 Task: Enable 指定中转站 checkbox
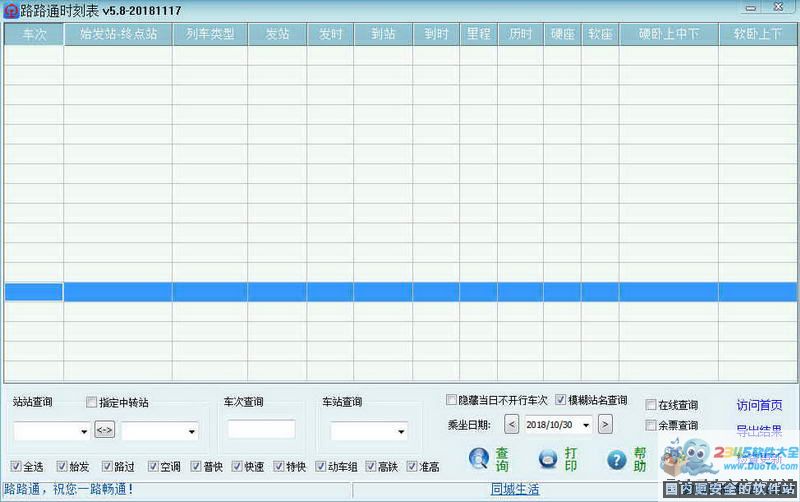point(92,403)
